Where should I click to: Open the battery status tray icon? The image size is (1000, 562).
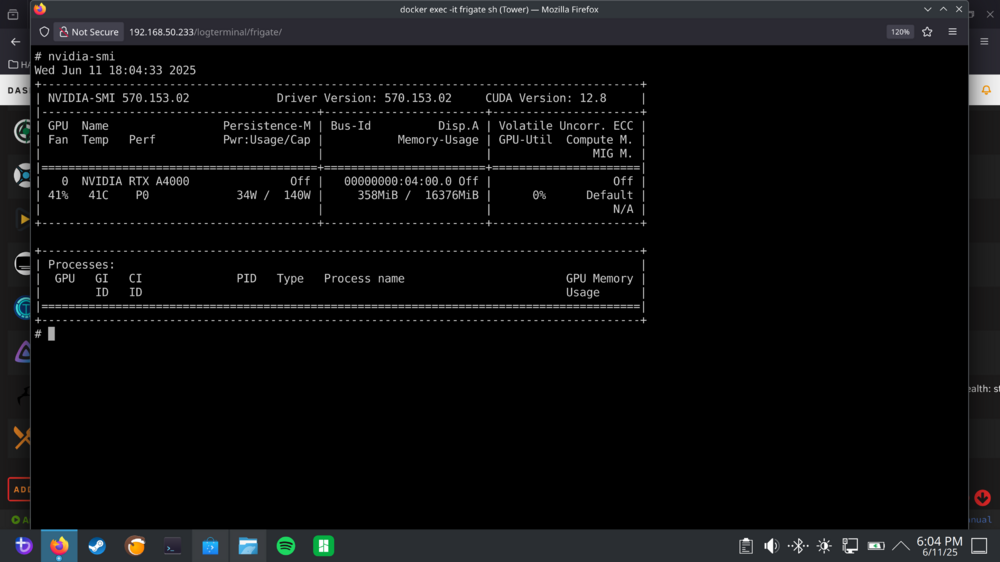876,546
